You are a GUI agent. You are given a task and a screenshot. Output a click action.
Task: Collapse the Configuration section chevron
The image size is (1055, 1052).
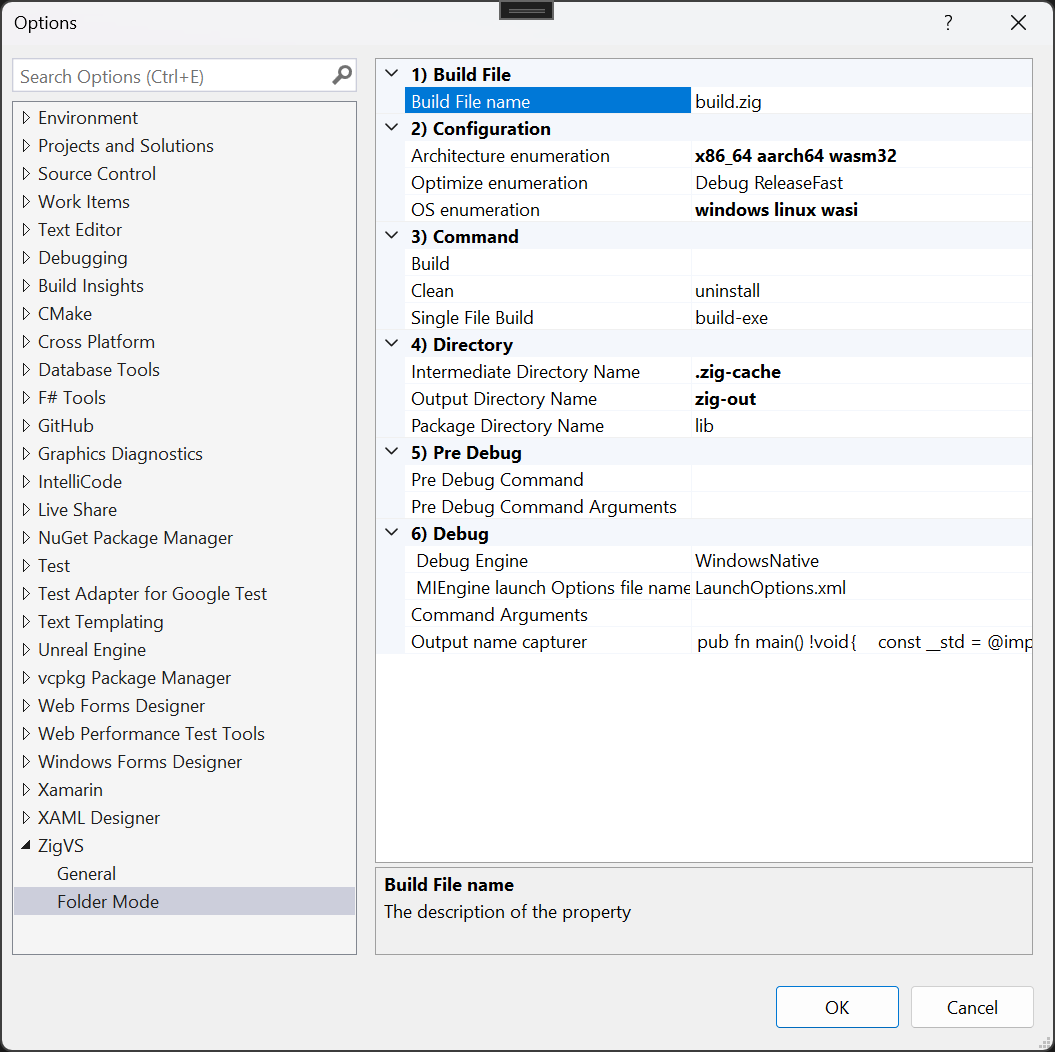coord(392,128)
